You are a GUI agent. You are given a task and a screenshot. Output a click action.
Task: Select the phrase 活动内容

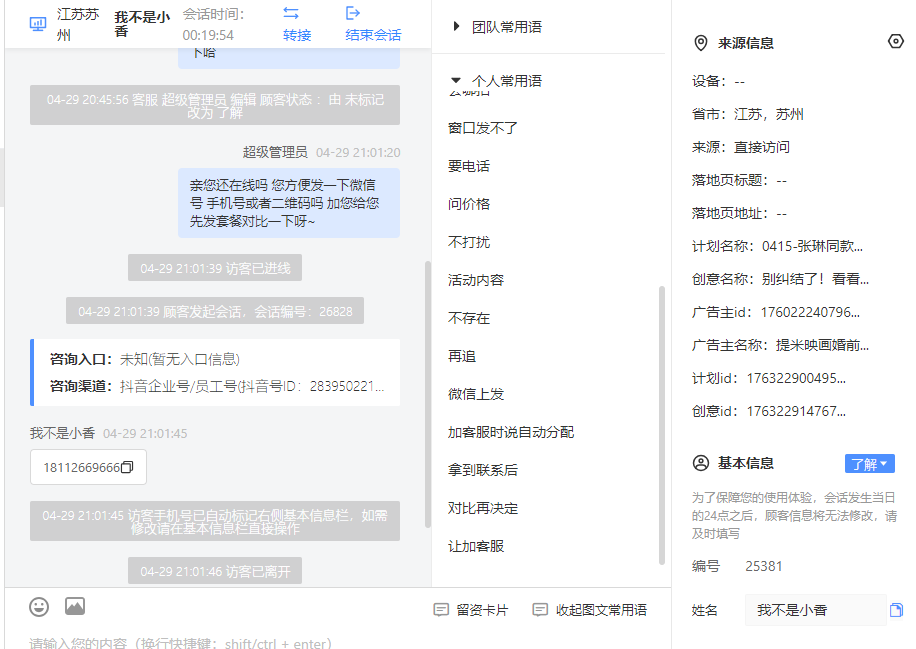click(476, 280)
